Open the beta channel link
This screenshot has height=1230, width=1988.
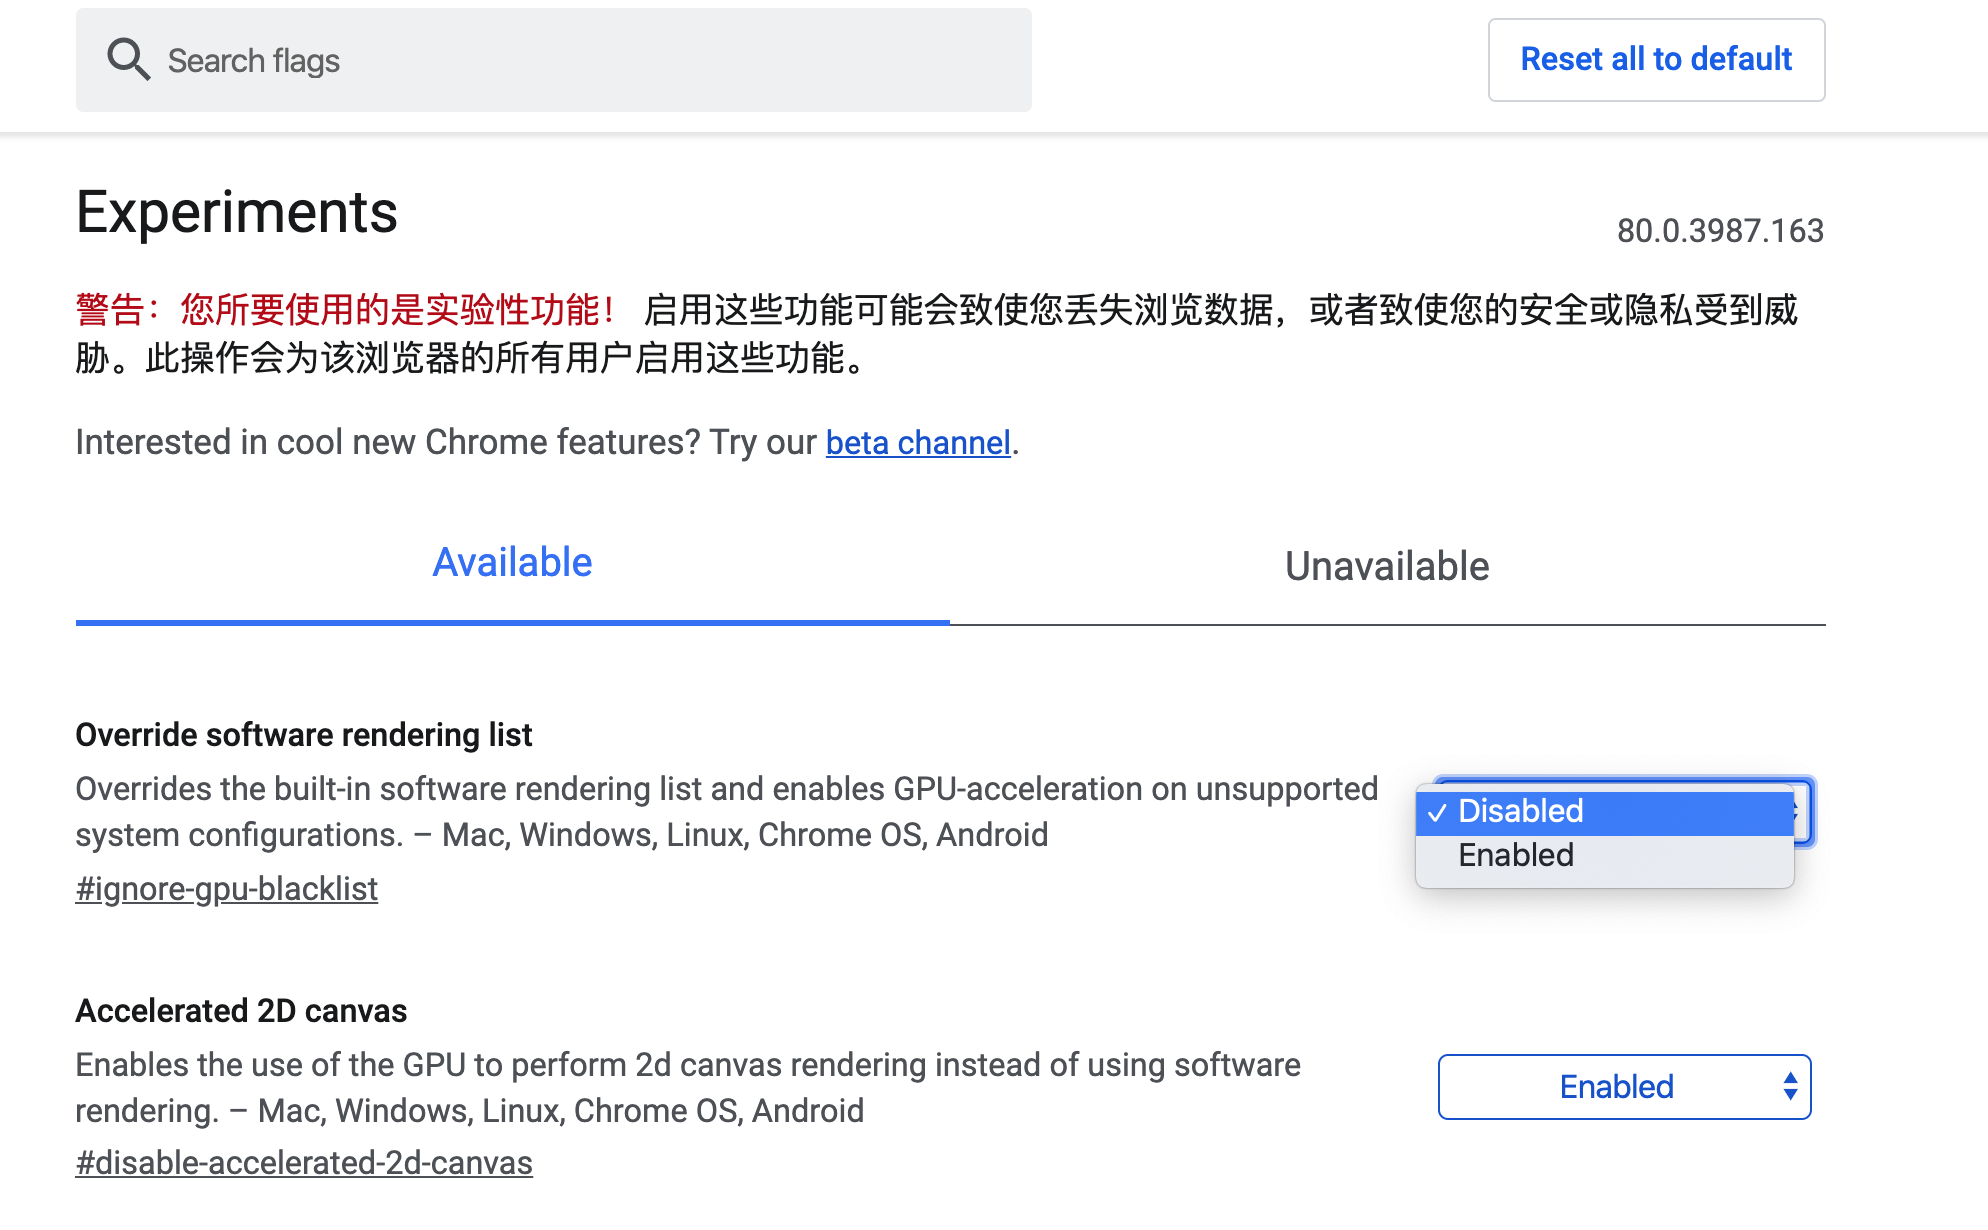point(917,442)
